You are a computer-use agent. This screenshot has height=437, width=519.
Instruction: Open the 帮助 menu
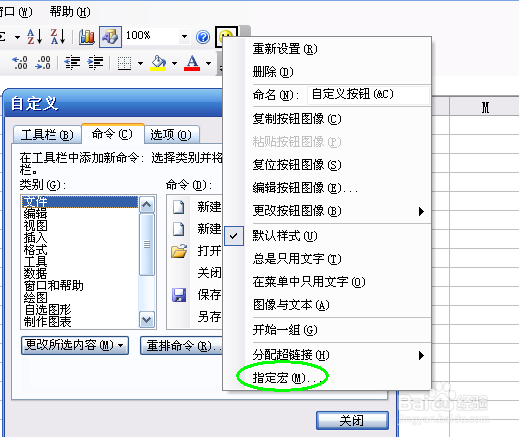[70, 12]
